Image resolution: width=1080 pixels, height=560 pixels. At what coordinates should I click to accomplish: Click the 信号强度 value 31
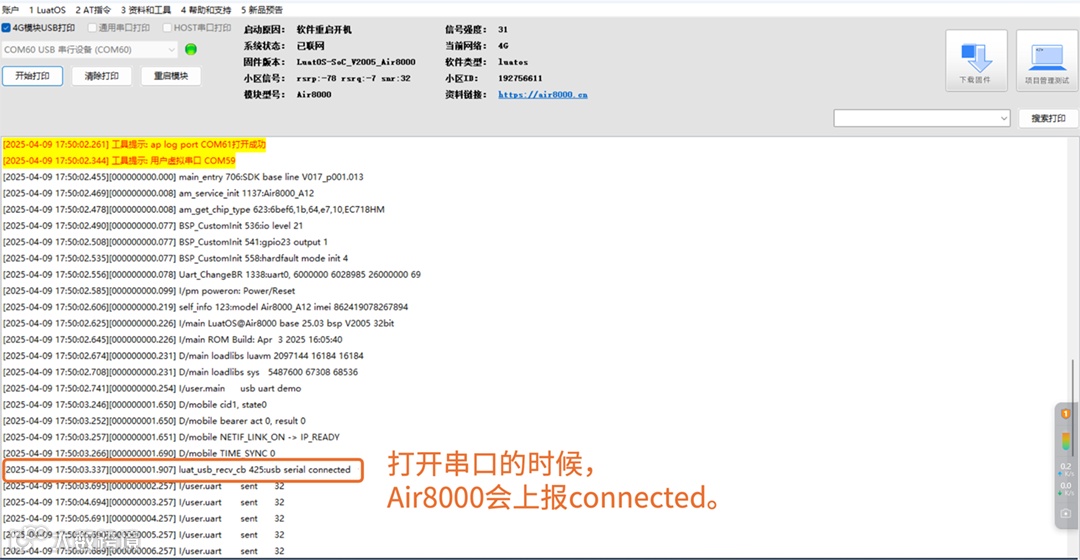pyautogui.click(x=503, y=30)
